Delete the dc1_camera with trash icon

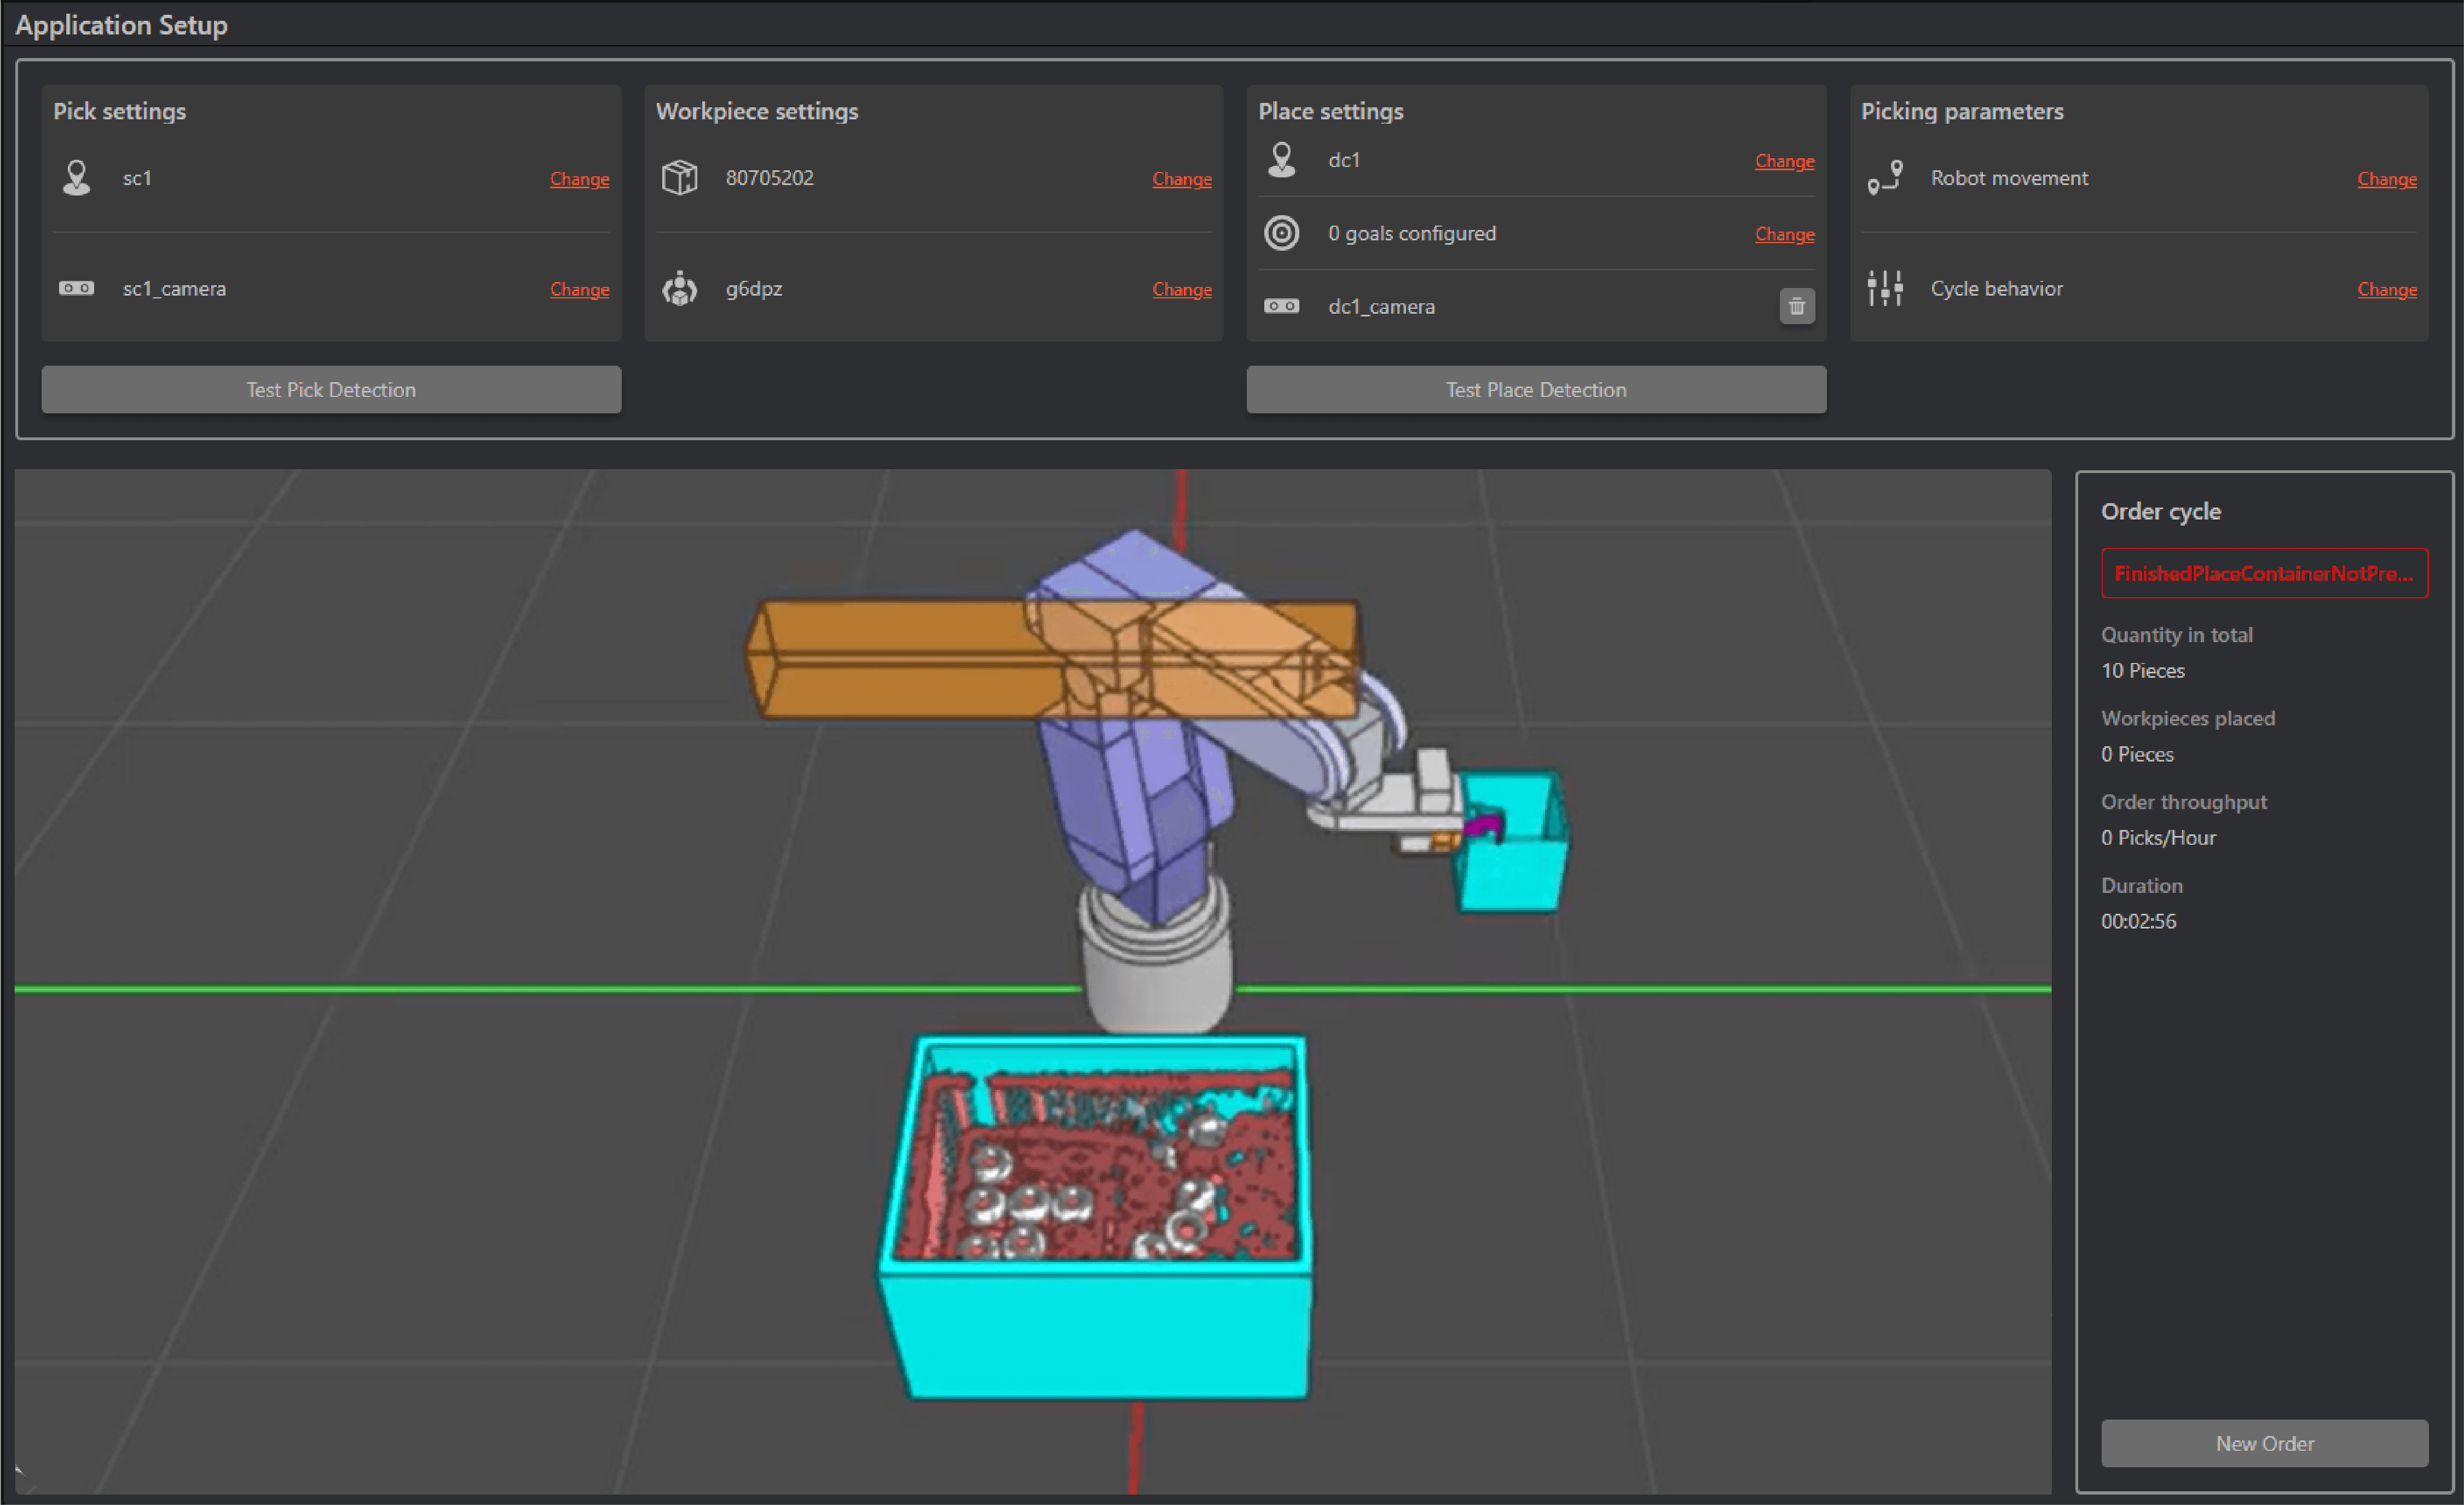(x=1796, y=306)
